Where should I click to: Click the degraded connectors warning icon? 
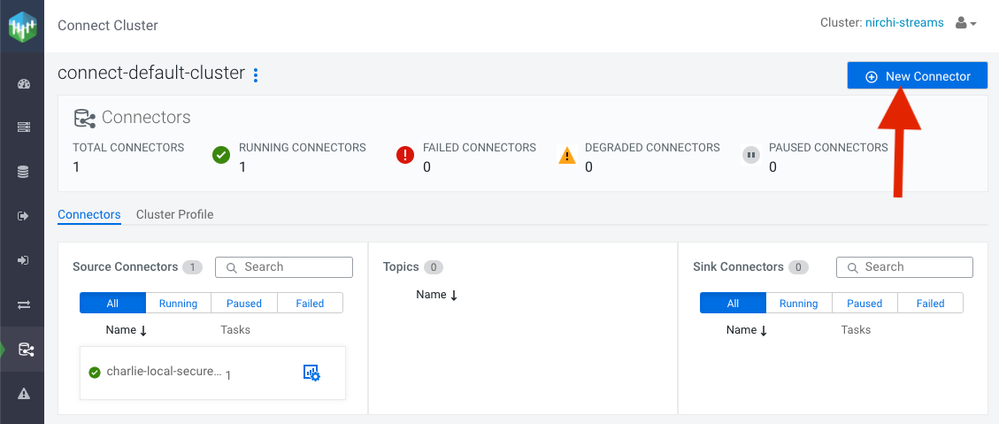tap(567, 156)
